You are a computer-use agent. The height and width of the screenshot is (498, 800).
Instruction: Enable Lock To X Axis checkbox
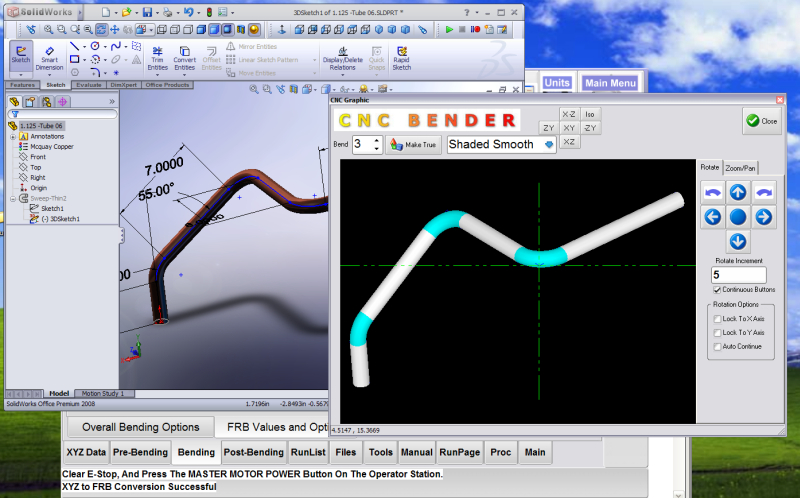click(x=717, y=319)
